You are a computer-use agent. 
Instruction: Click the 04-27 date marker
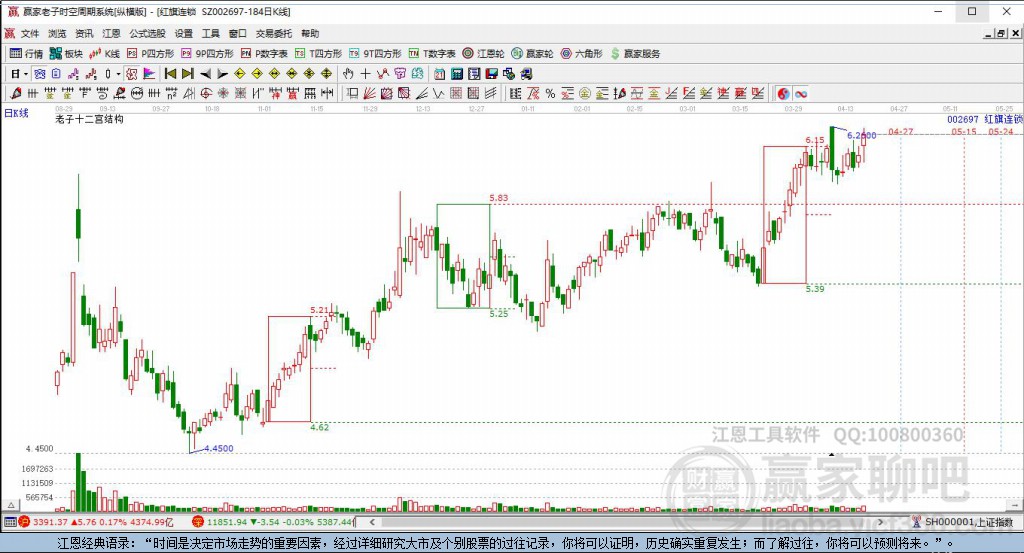(x=901, y=131)
